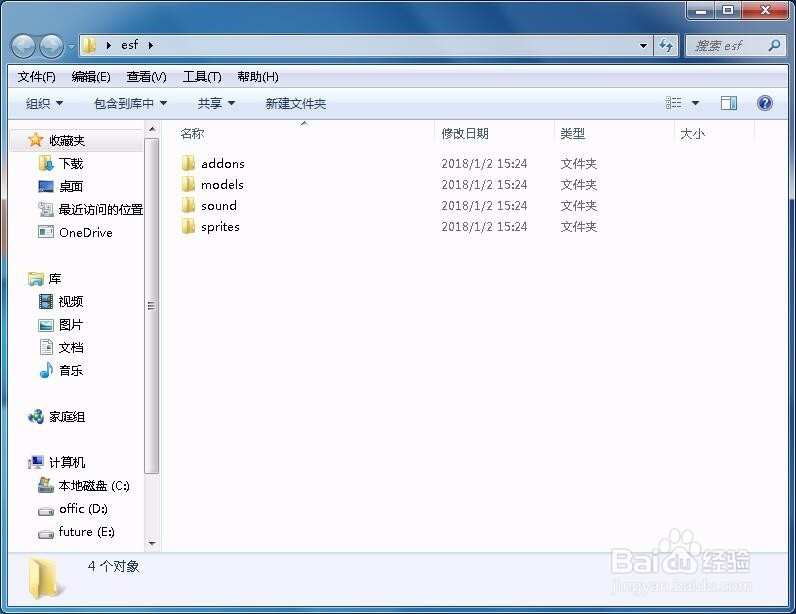Open the 共享 dropdown
Viewport: 796px width, 614px height.
pos(216,104)
